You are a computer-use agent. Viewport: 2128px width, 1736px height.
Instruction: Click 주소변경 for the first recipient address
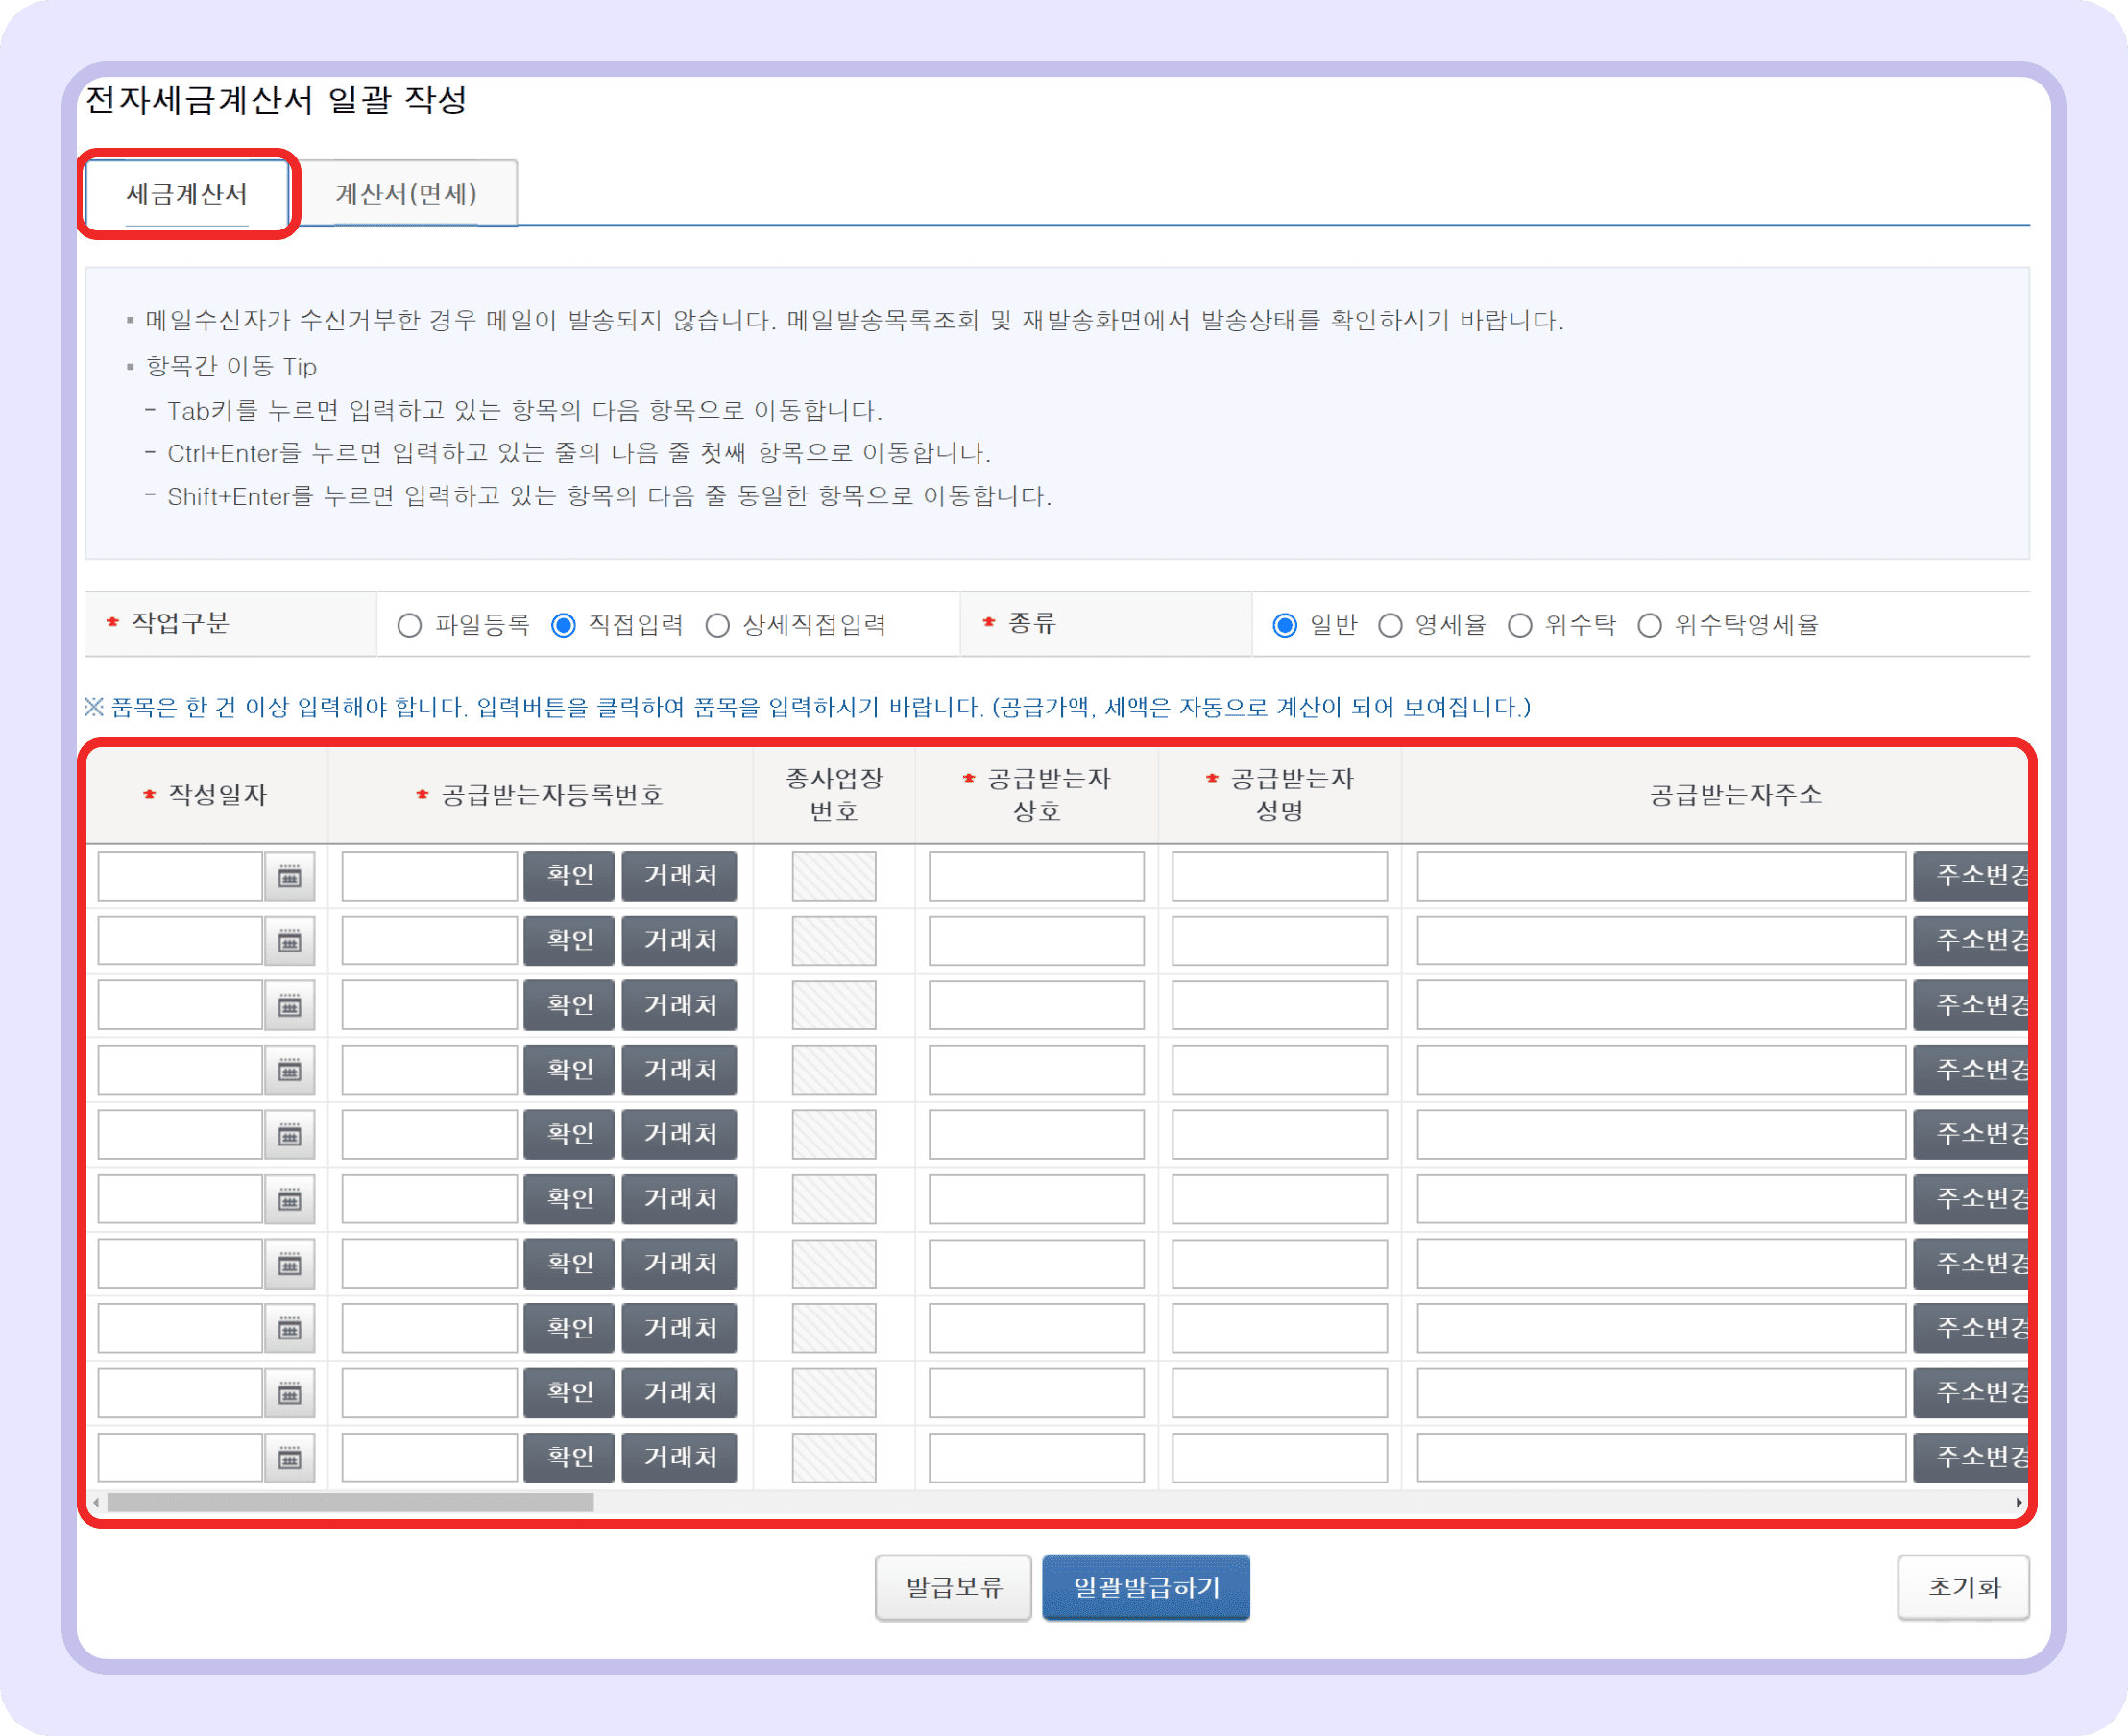click(1972, 876)
